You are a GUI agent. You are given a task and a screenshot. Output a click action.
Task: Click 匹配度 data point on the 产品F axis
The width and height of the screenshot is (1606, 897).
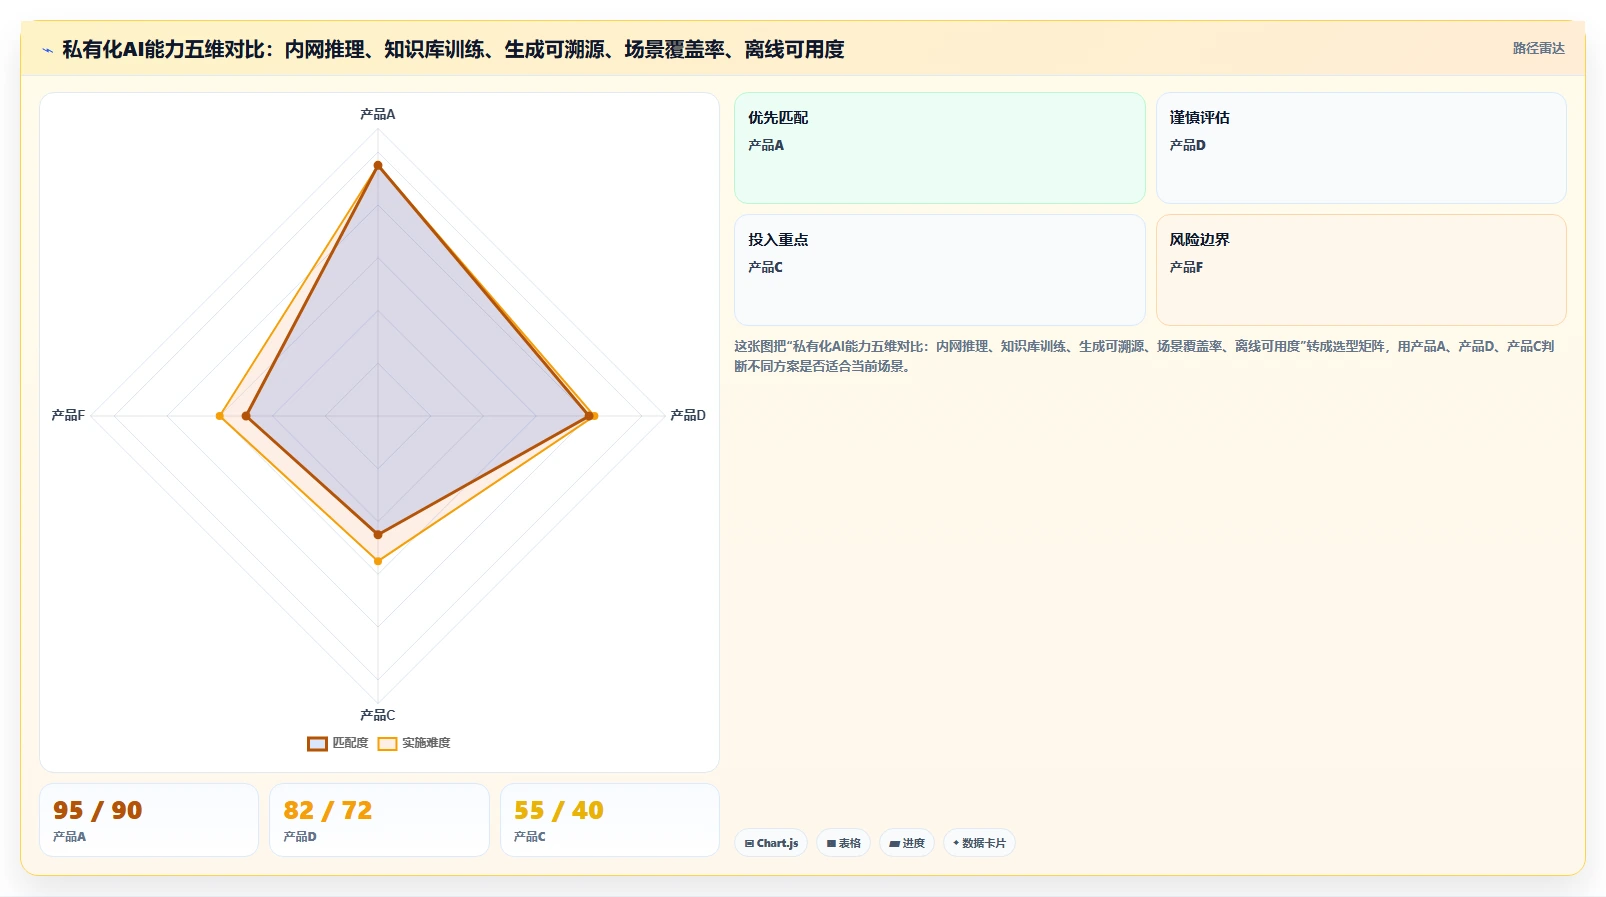tap(246, 416)
